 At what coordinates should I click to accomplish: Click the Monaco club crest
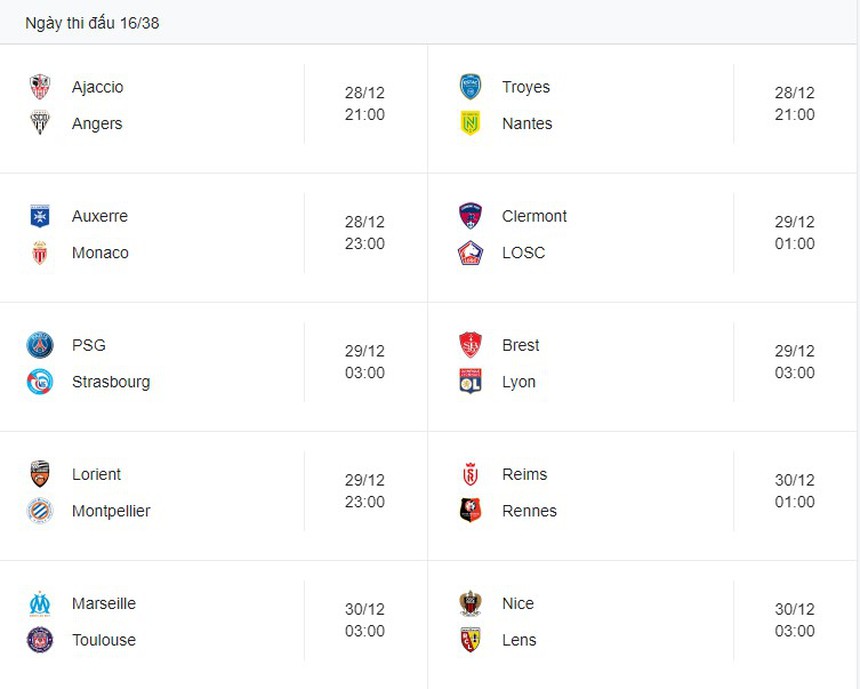pyautogui.click(x=40, y=253)
